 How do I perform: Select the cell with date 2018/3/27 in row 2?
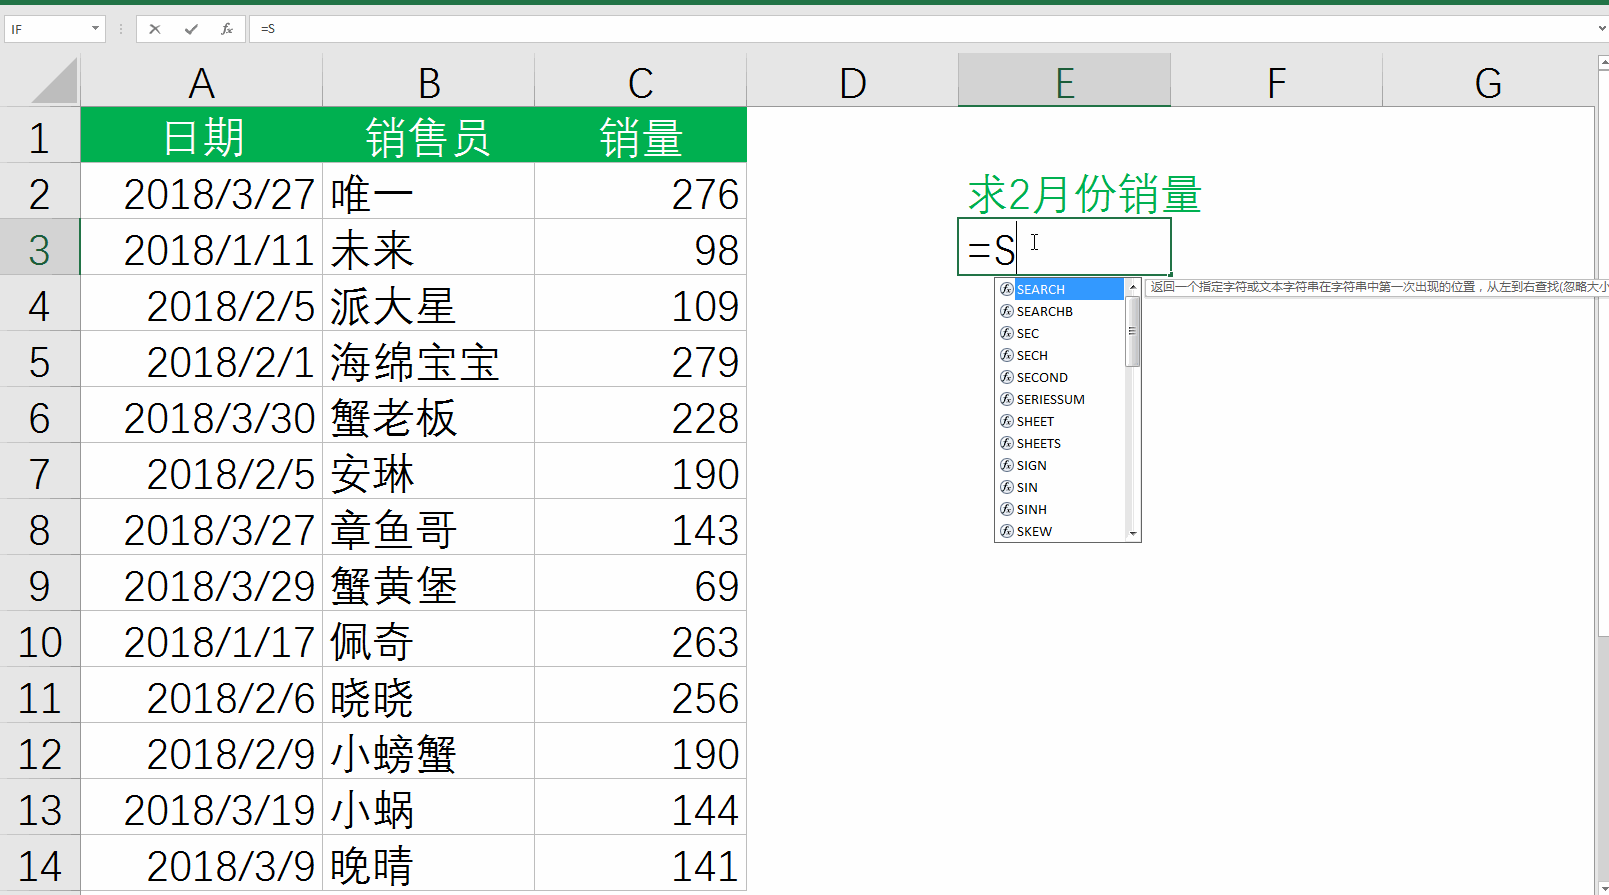click(x=201, y=191)
